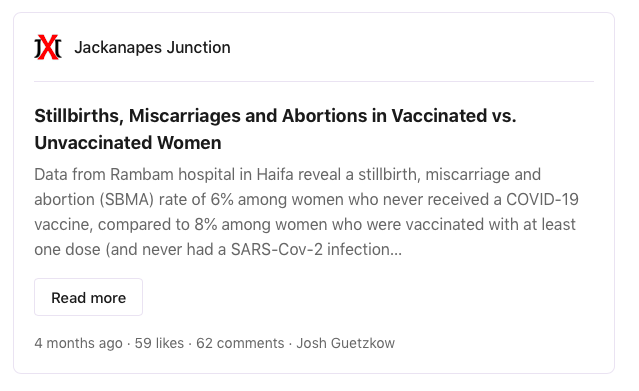Viewport: 639px width, 391px height.
Task: Click the "(SBMA)" abbreviation in the summary
Action: point(127,199)
